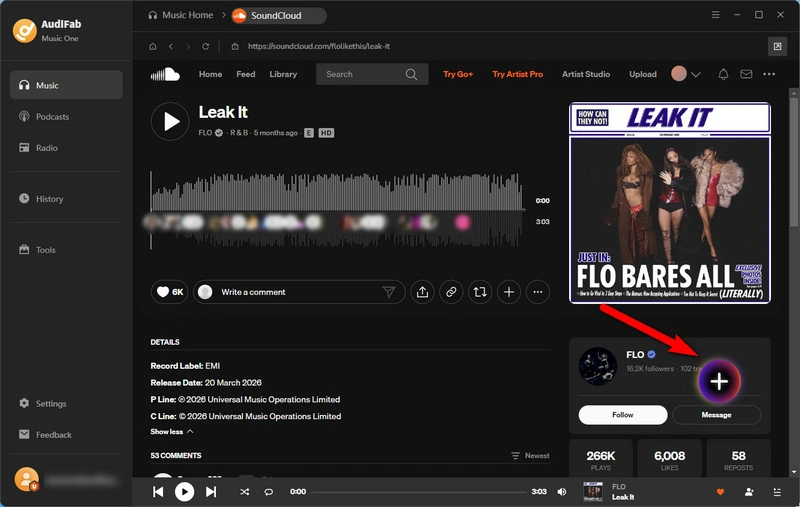The image size is (800, 507).
Task: Play the Leak It track
Action: coord(170,121)
